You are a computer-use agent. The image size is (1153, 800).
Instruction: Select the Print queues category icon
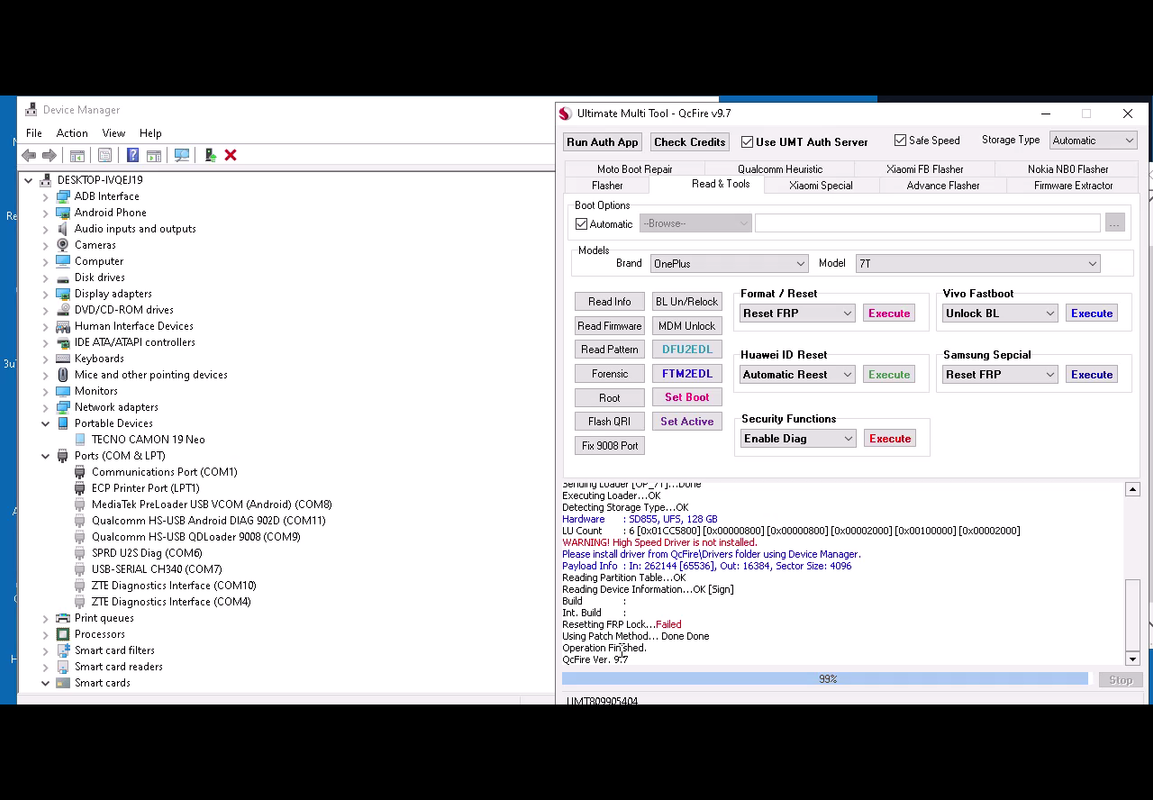[x=63, y=618]
